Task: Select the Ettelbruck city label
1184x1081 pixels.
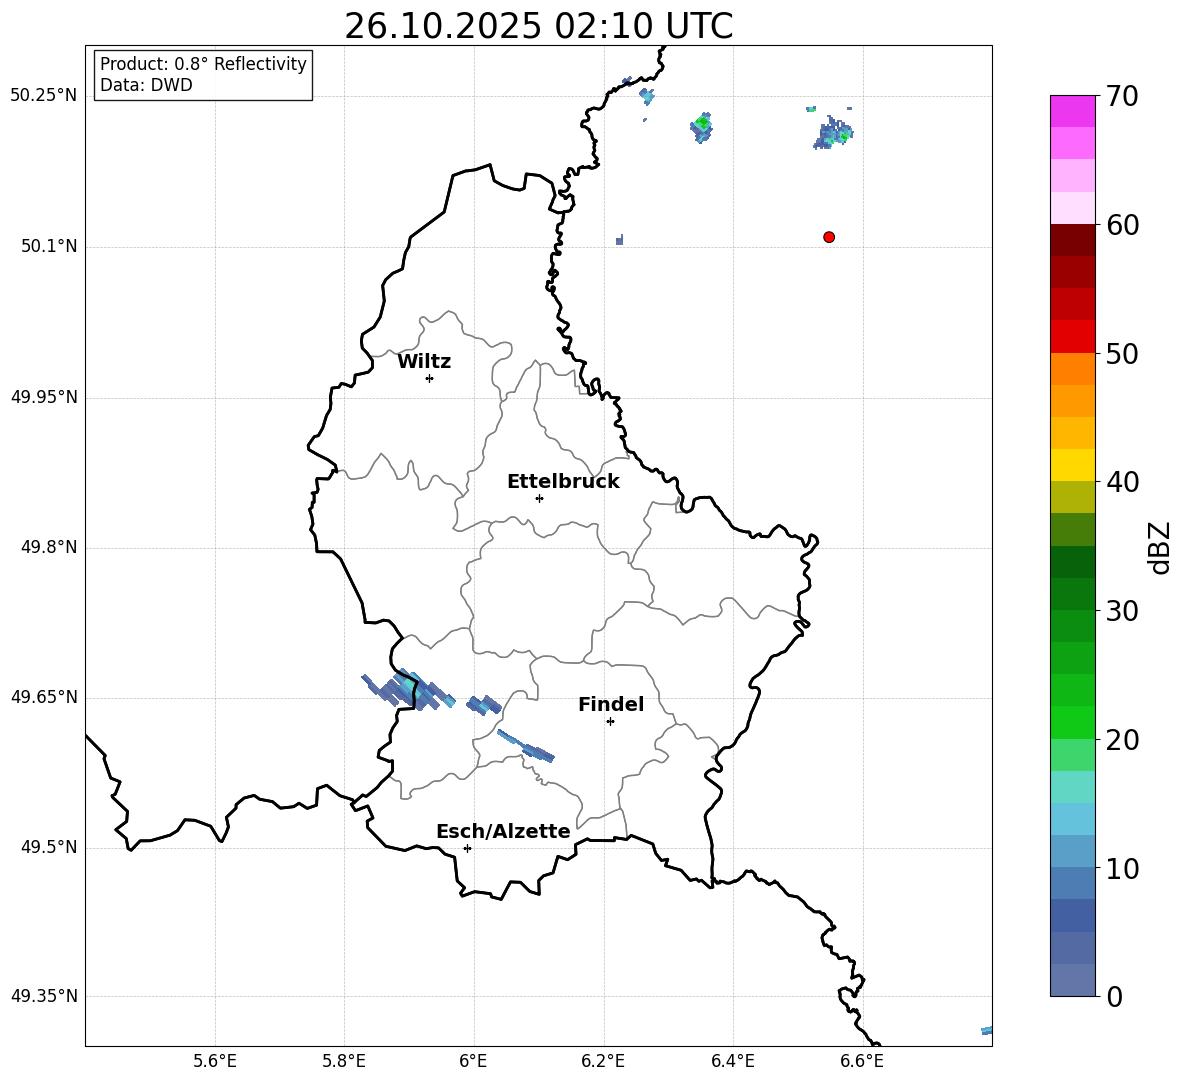Action: pos(563,482)
